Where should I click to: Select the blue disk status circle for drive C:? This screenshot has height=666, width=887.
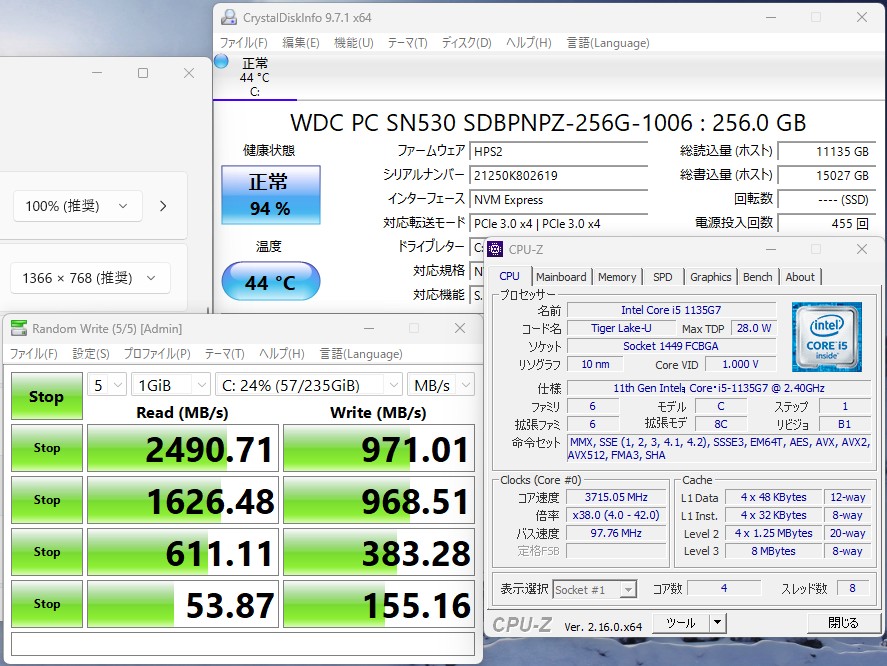pyautogui.click(x=222, y=62)
